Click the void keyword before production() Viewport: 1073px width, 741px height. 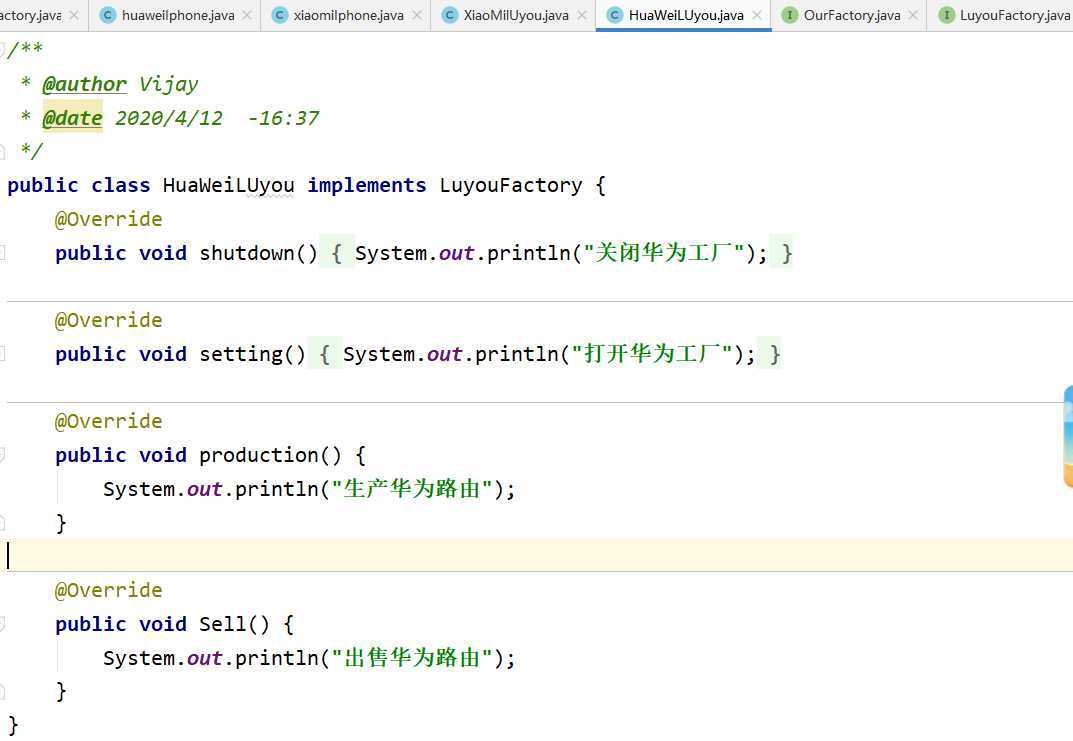163,455
